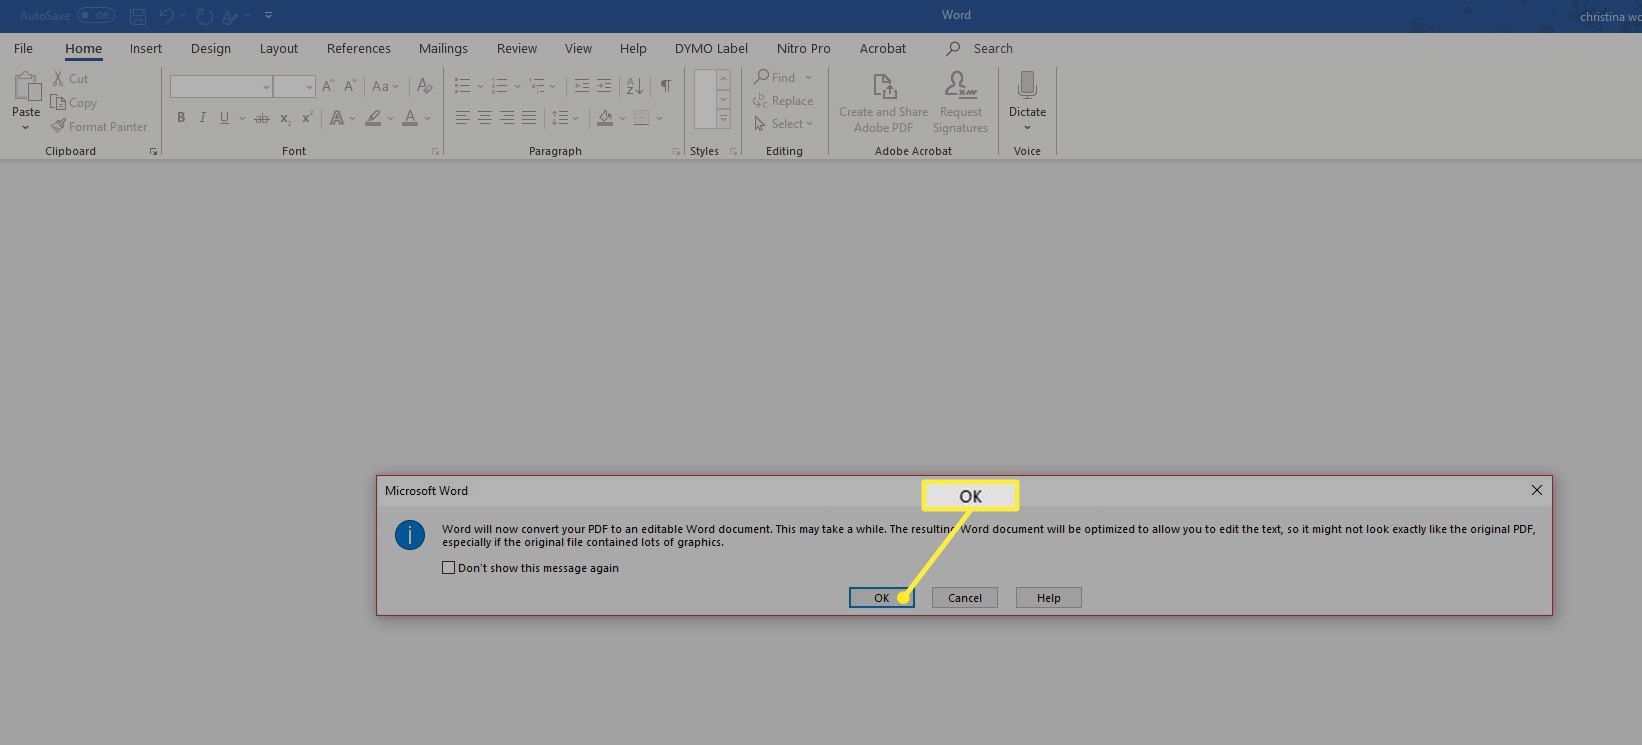The height and width of the screenshot is (745, 1642).
Task: Toggle Italic formatting
Action: click(x=203, y=118)
